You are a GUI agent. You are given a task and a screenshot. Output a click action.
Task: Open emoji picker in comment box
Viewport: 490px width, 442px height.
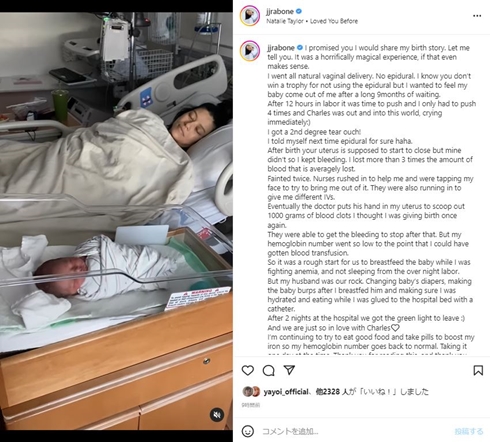[x=248, y=431]
